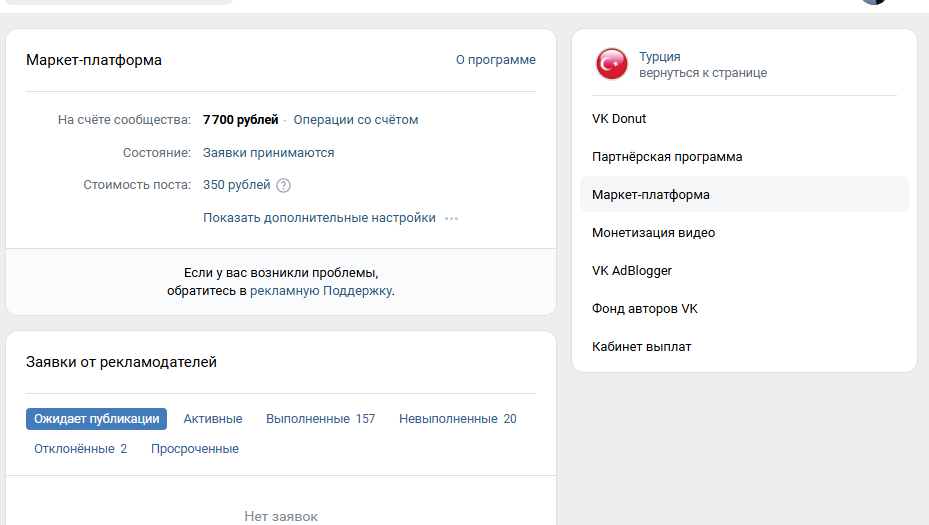Open the post cost help question-mark icon
This screenshot has width=929, height=525.
284,185
